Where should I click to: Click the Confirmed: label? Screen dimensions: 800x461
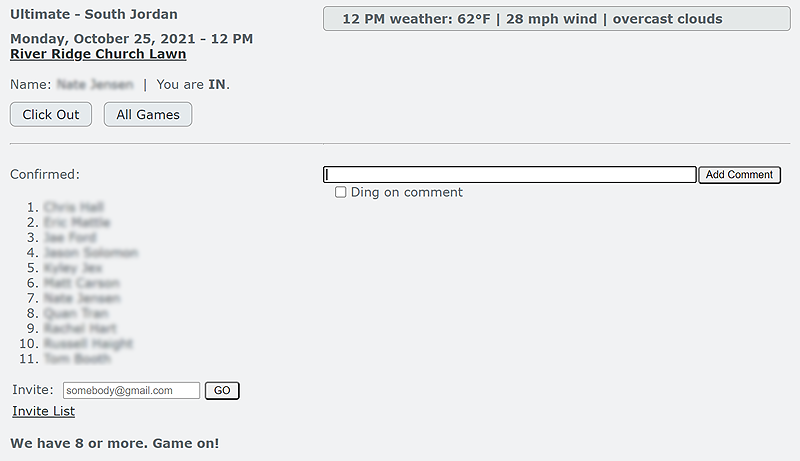(44, 174)
